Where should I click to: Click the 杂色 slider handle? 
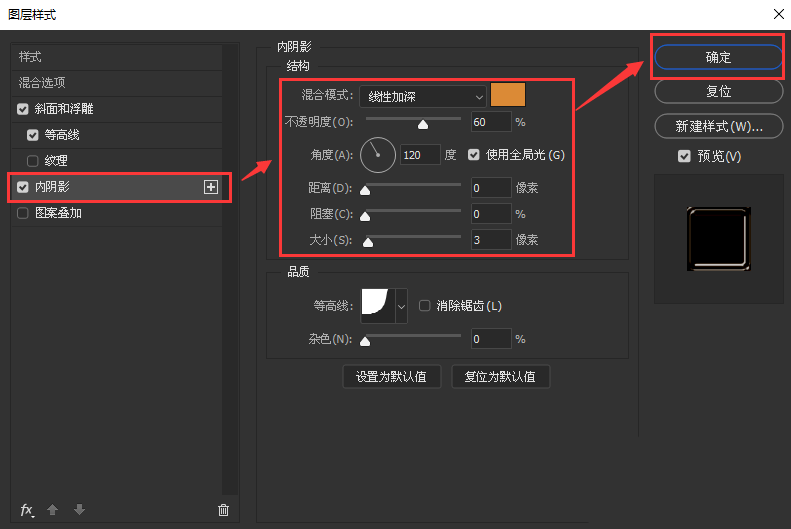(x=365, y=341)
